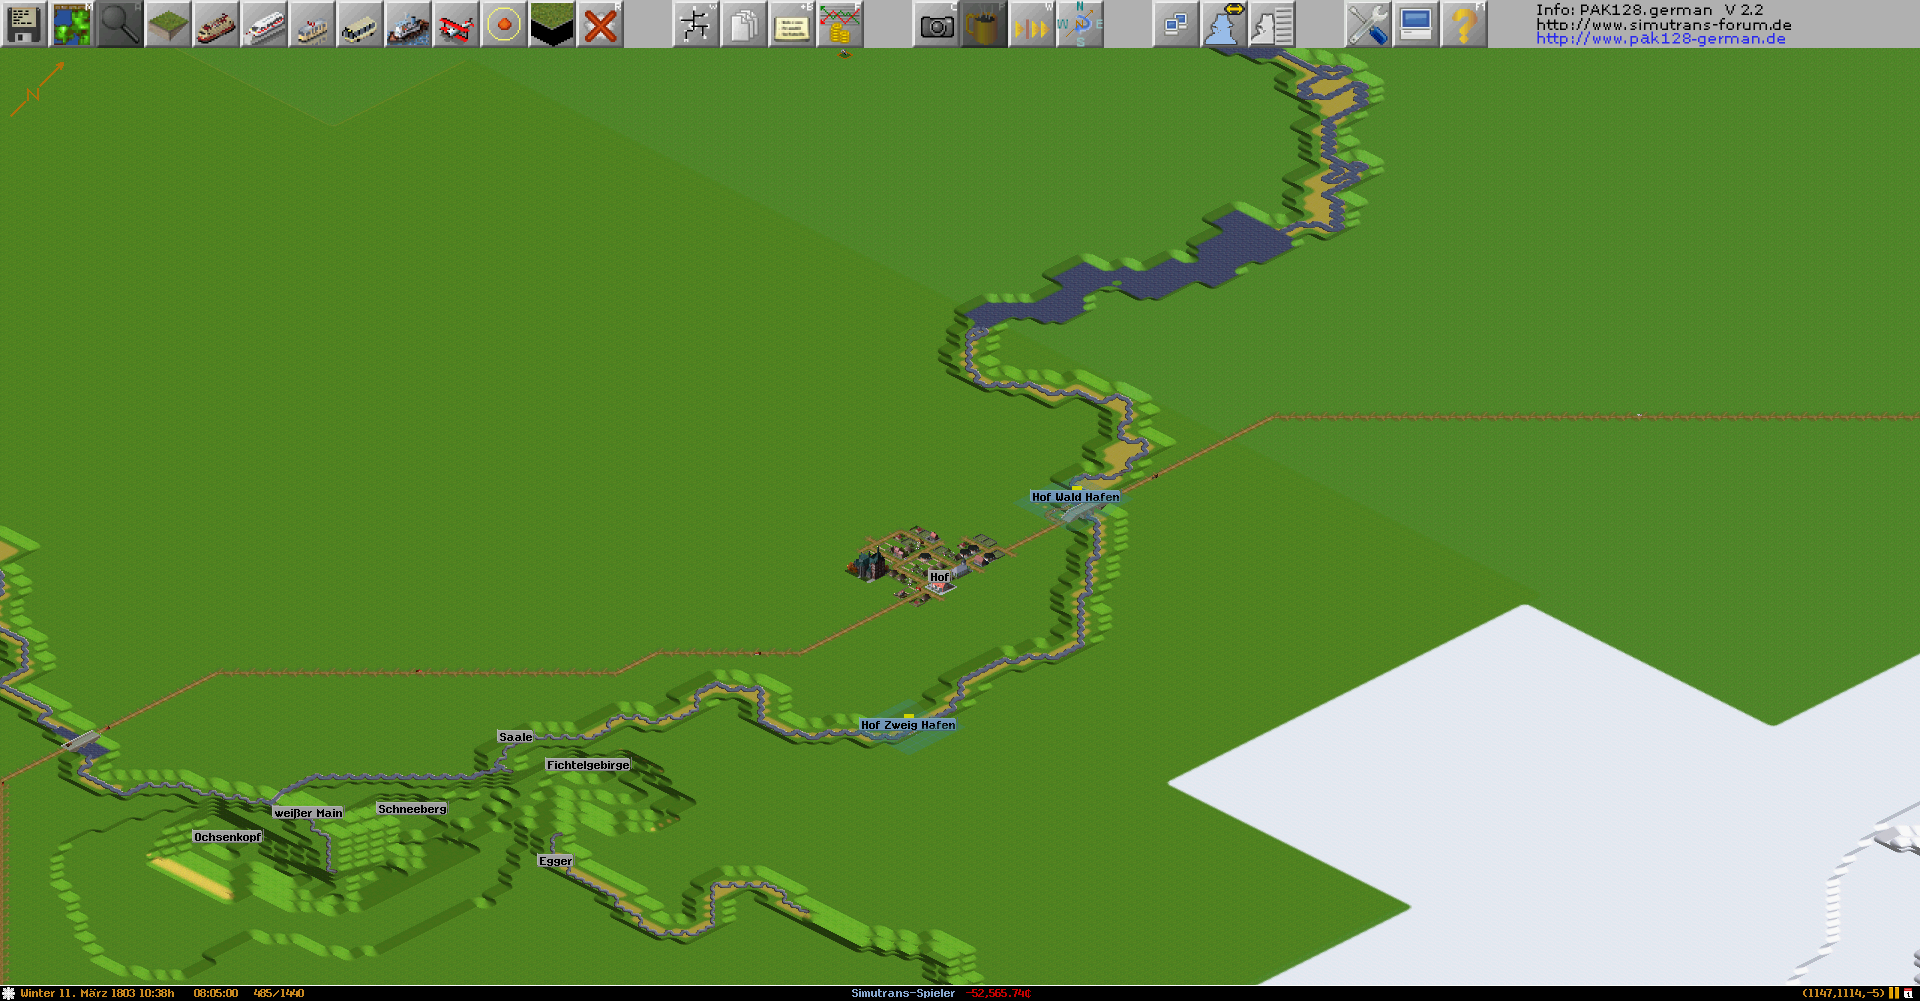Take a screenshot with the camera icon
The height and width of the screenshot is (1001, 1920).
pyautogui.click(x=936, y=24)
